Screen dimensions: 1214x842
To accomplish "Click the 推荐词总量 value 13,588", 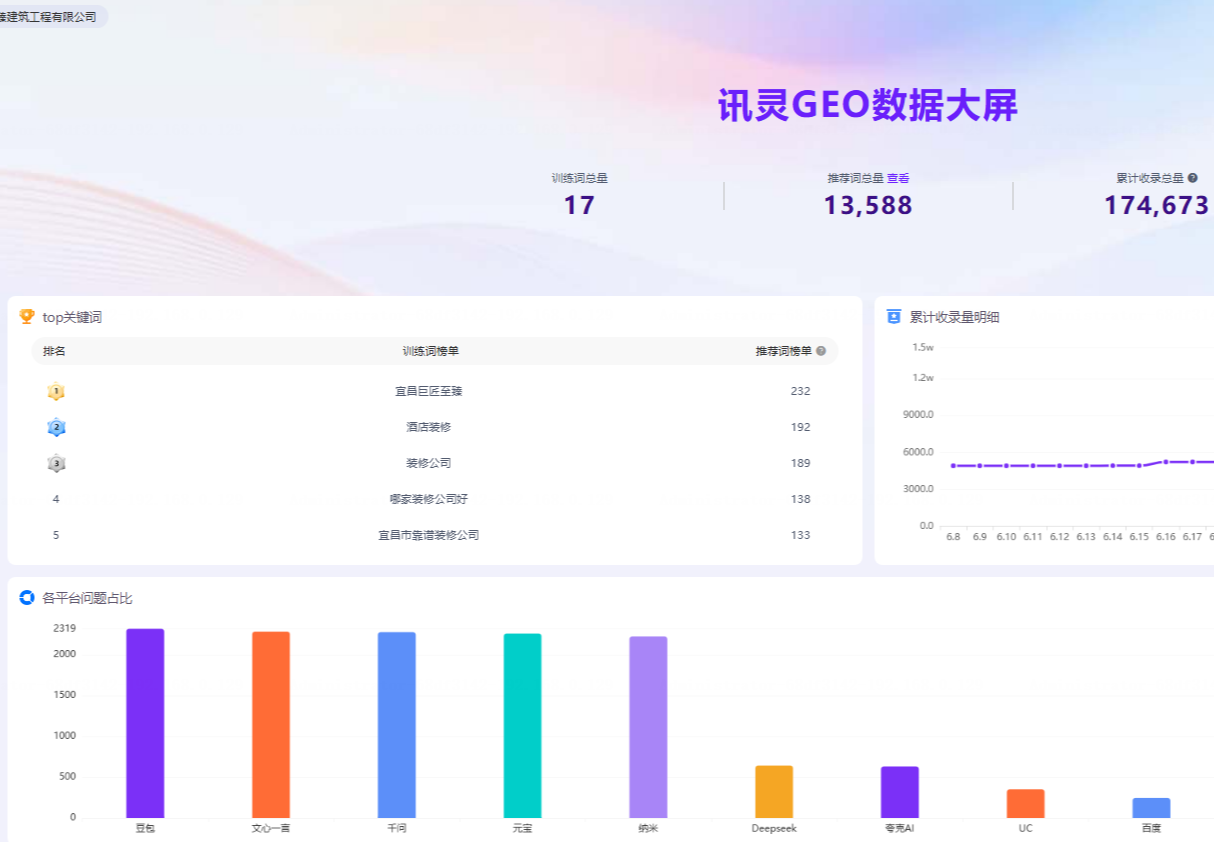I will coord(868,205).
